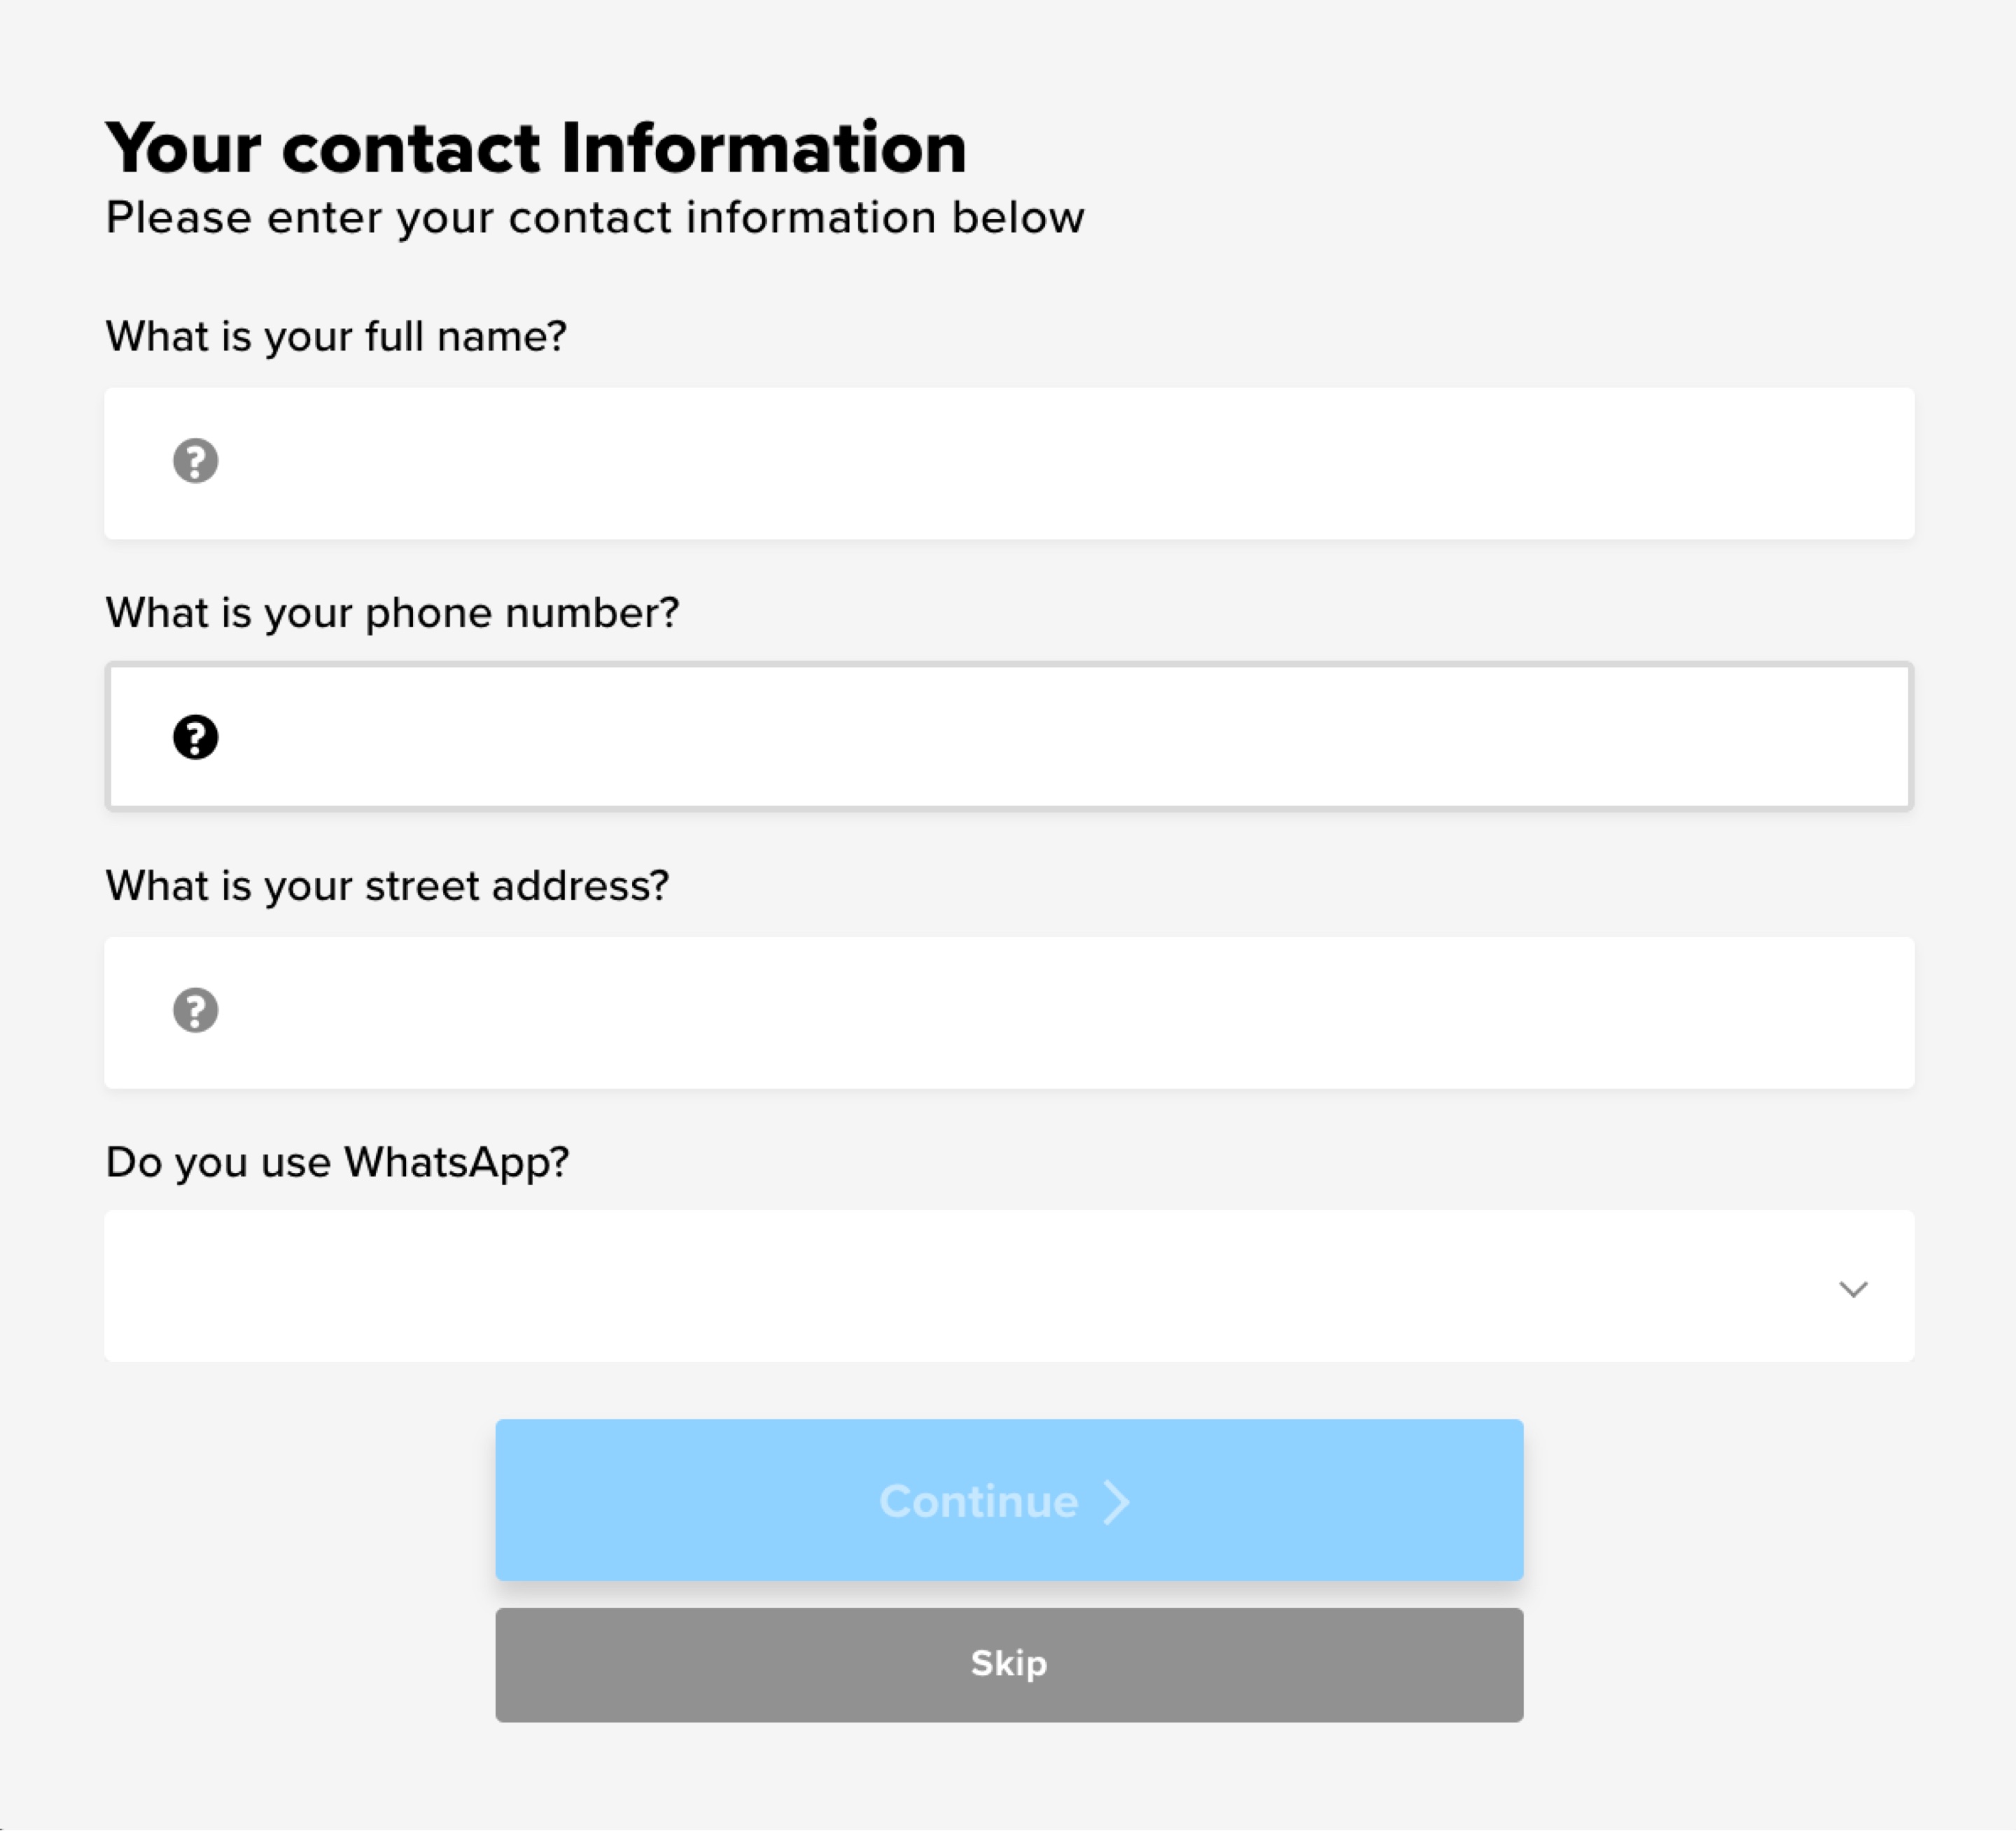Click the 'What is your street address?' label
This screenshot has height=1831, width=2016.
[387, 886]
